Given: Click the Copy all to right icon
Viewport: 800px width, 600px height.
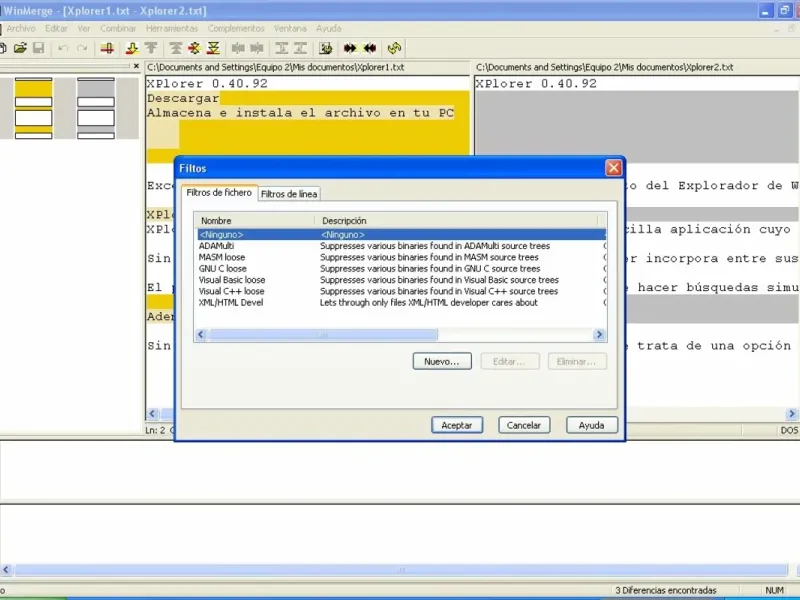Looking at the screenshot, I should 350,48.
